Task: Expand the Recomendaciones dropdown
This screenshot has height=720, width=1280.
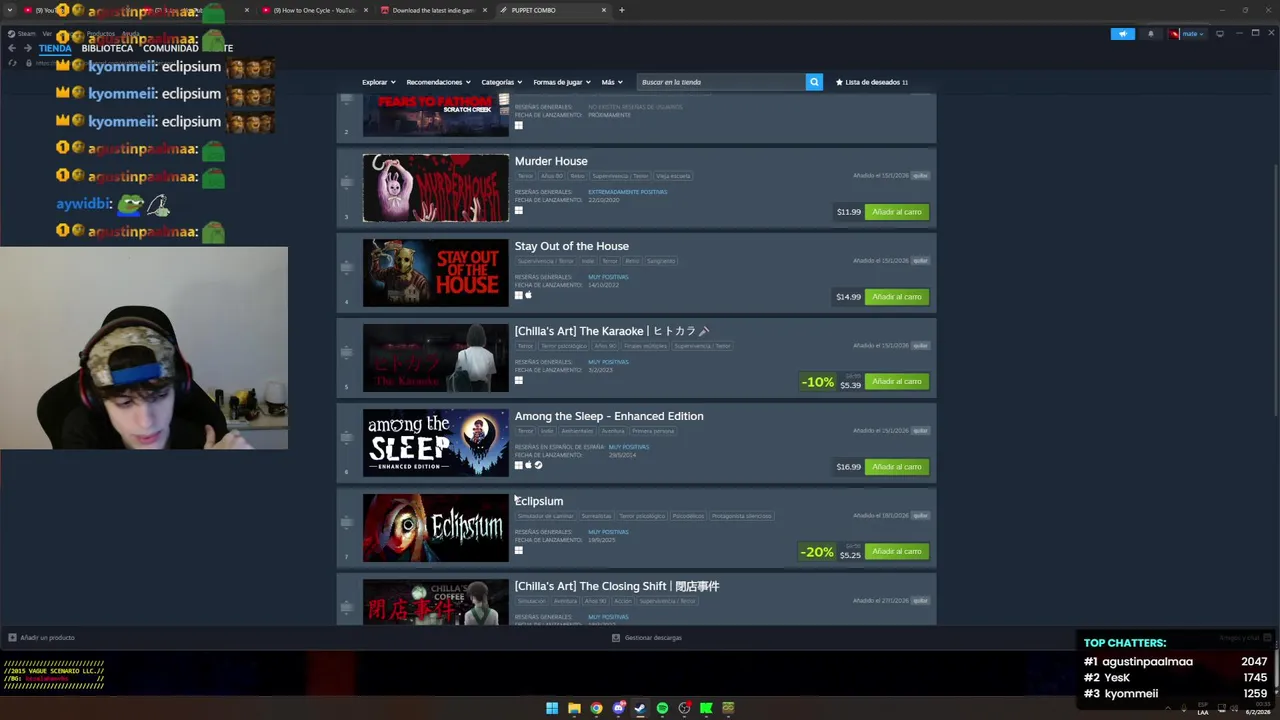Action: pyautogui.click(x=439, y=82)
